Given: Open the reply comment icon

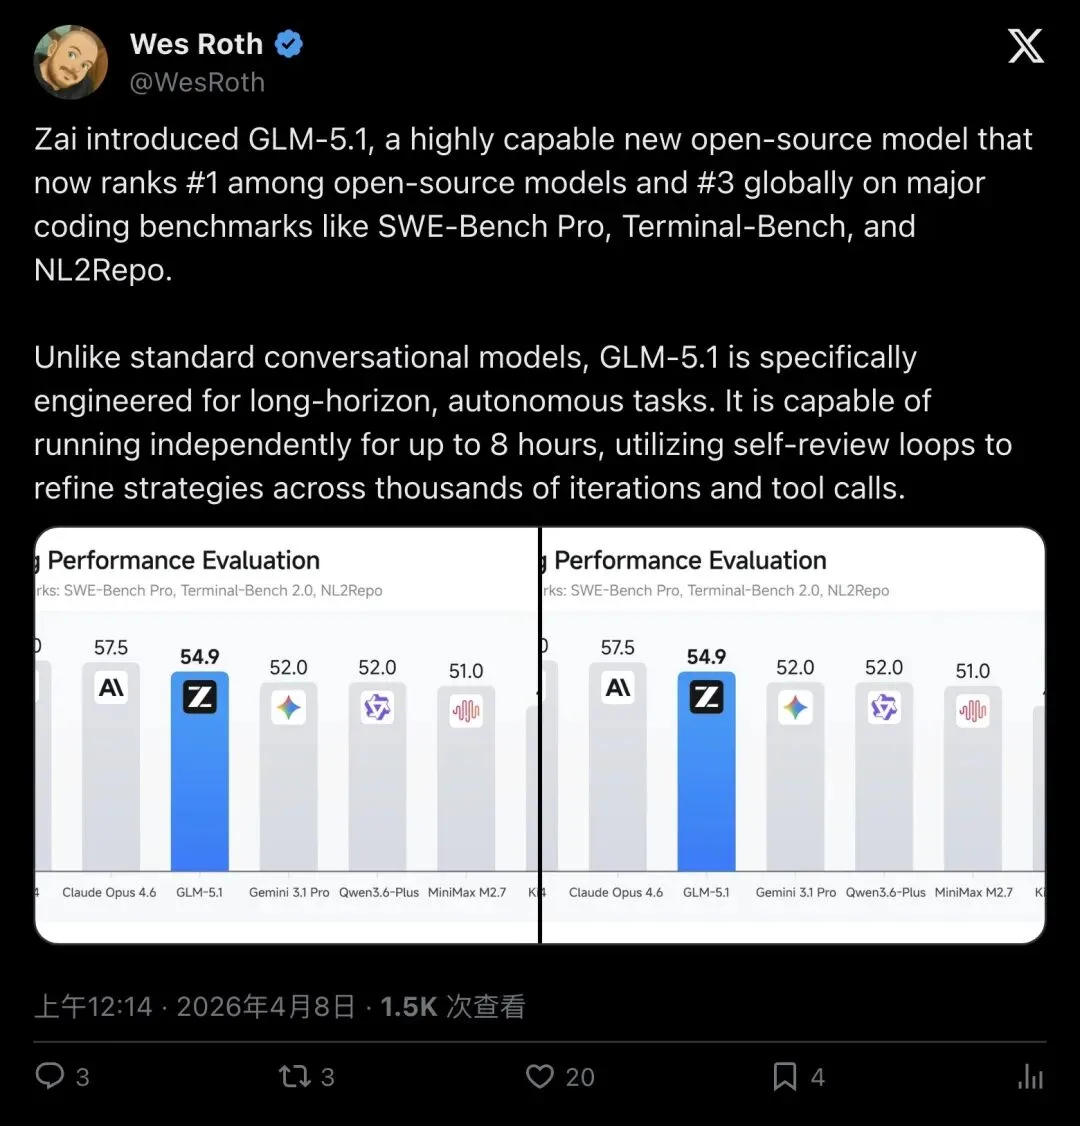Looking at the screenshot, I should 50,1076.
